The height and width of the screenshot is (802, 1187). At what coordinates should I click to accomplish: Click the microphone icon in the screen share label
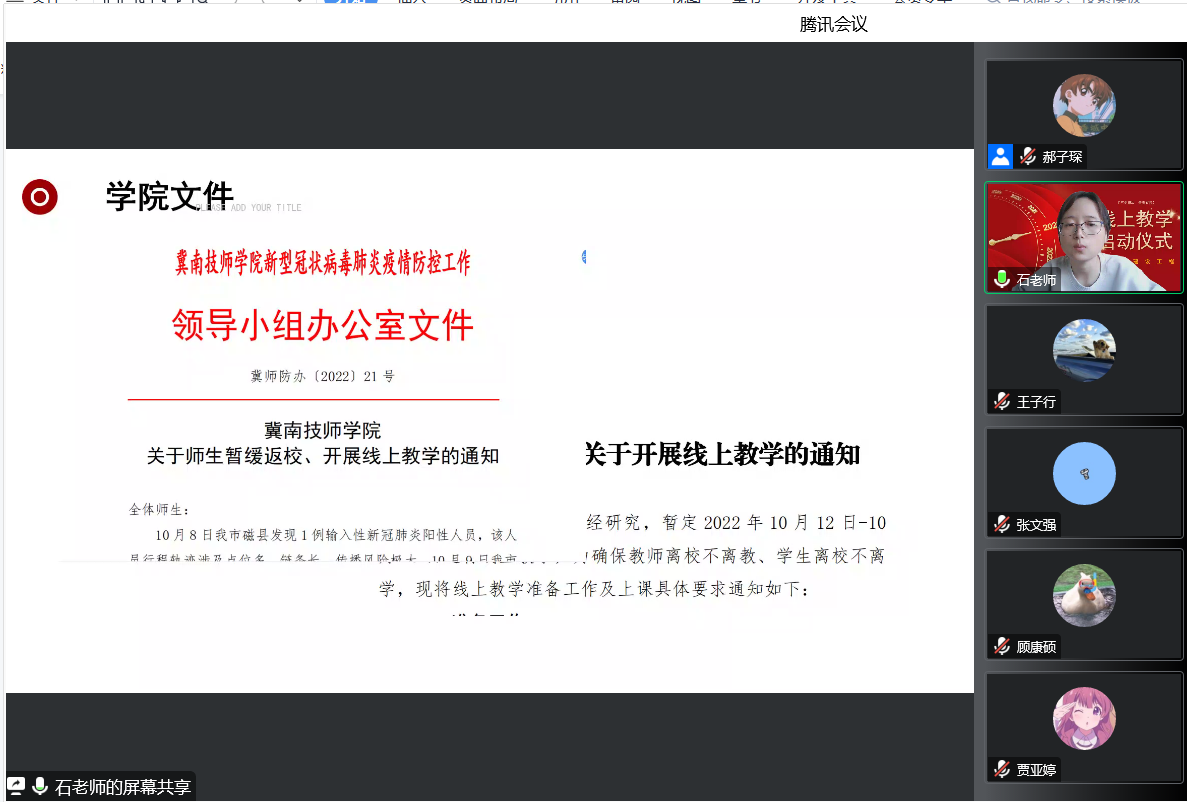tap(40, 786)
